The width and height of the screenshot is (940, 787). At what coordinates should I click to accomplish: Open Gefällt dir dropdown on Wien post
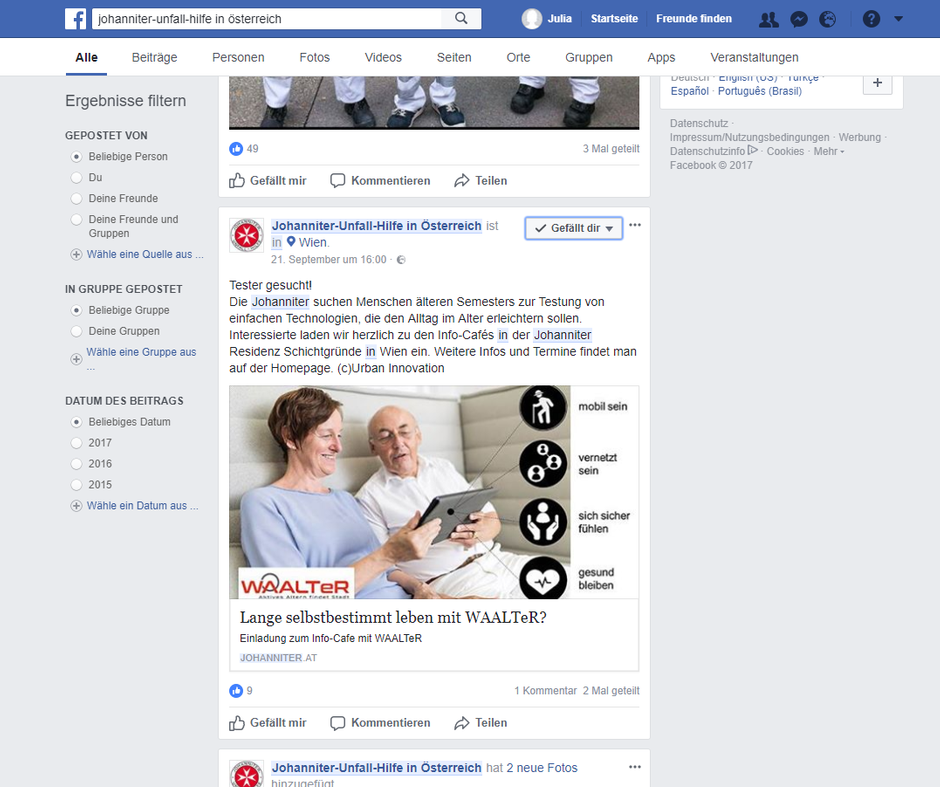[x=574, y=228]
